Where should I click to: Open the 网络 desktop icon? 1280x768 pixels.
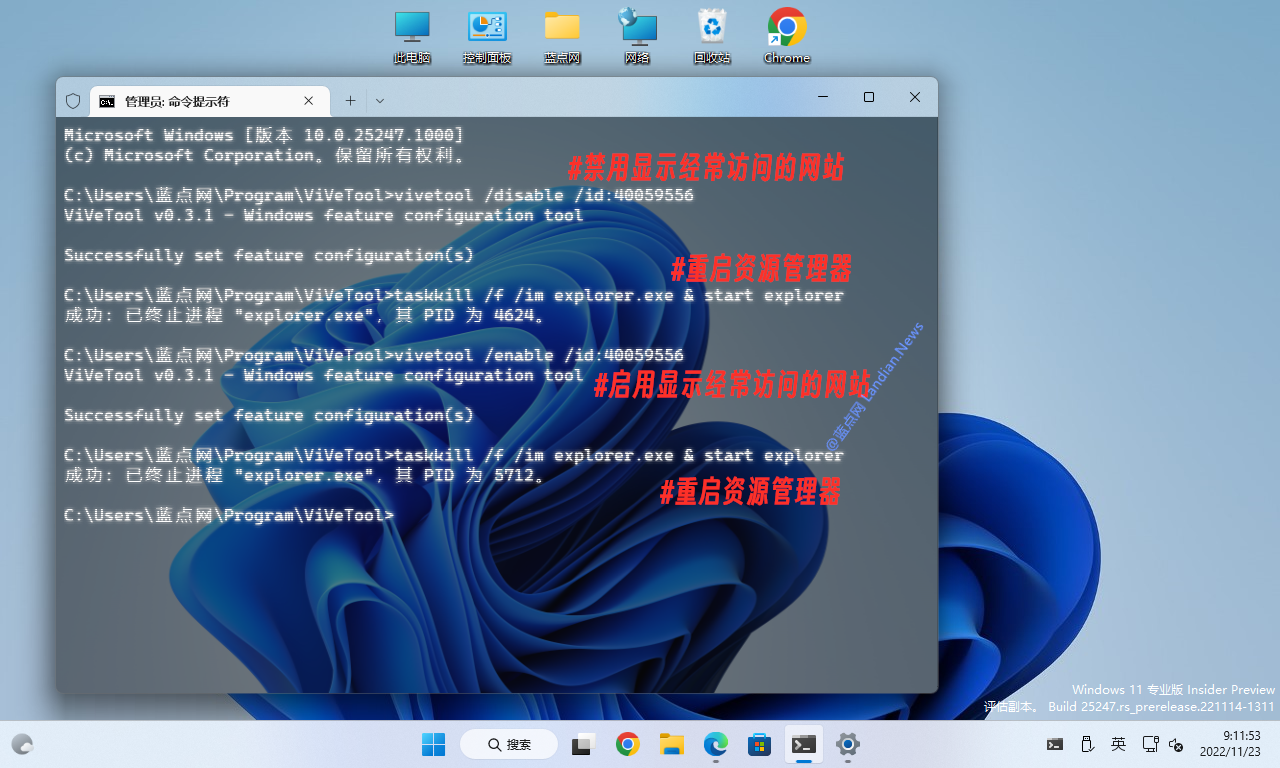pyautogui.click(x=637, y=37)
